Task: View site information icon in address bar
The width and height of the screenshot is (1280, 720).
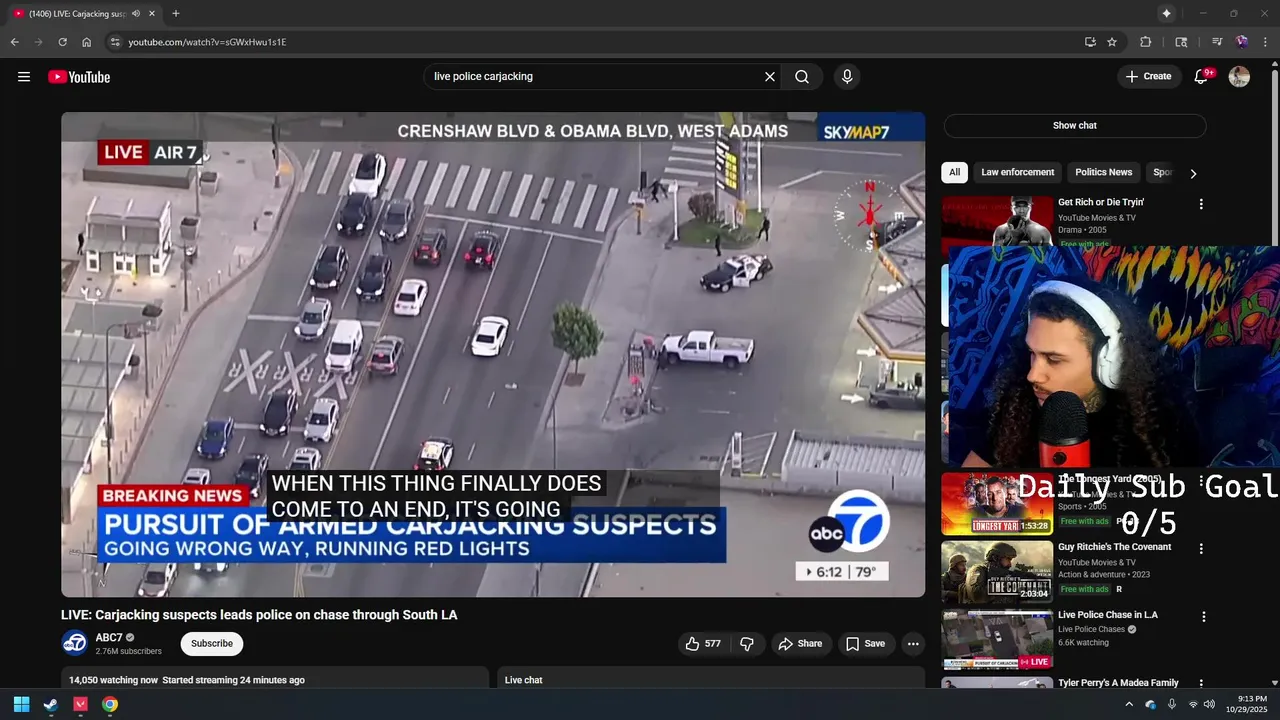Action: point(115,42)
